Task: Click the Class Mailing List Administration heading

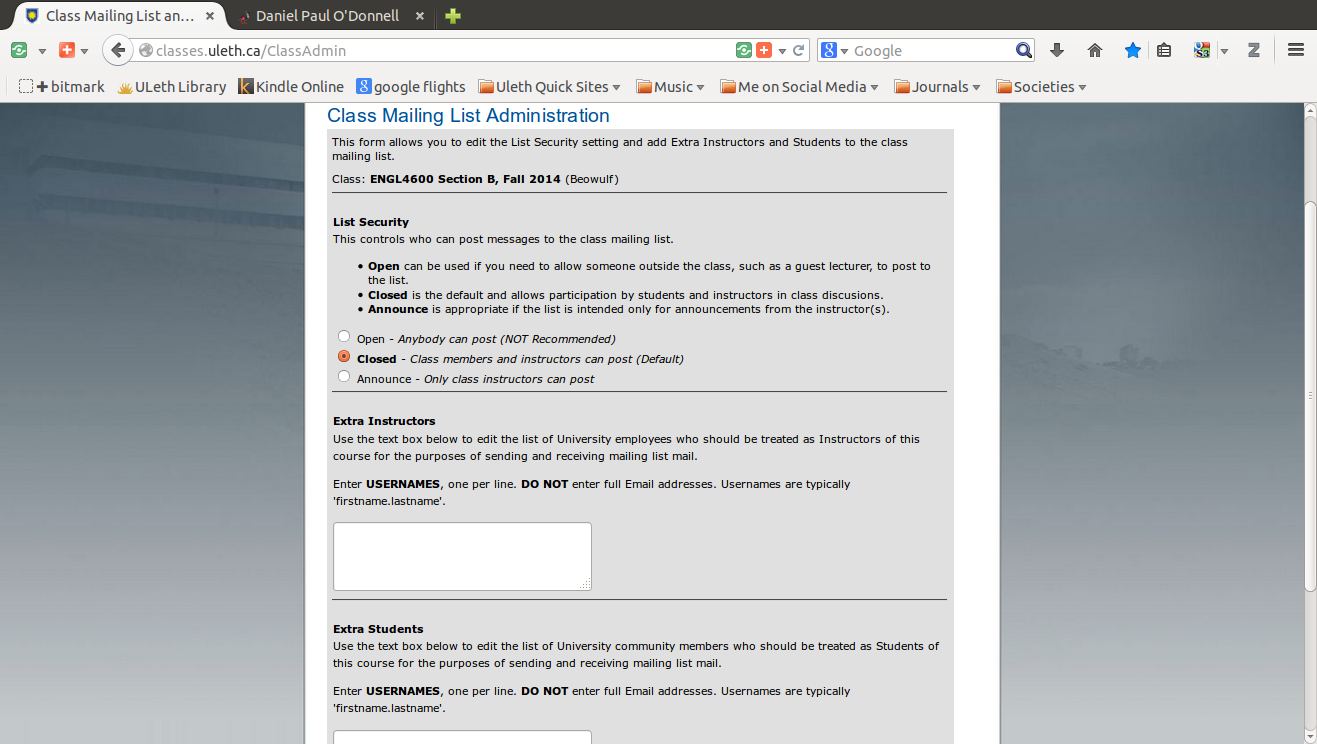Action: (x=468, y=116)
